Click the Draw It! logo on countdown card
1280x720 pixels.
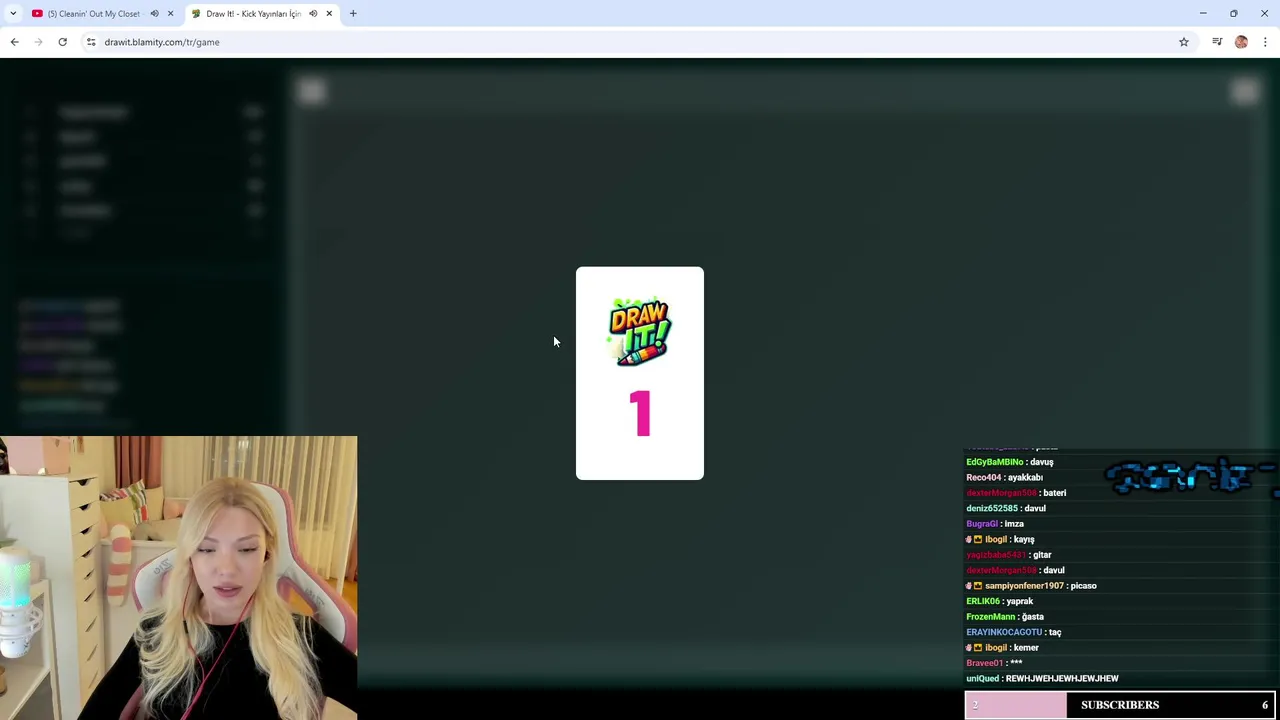pos(640,332)
